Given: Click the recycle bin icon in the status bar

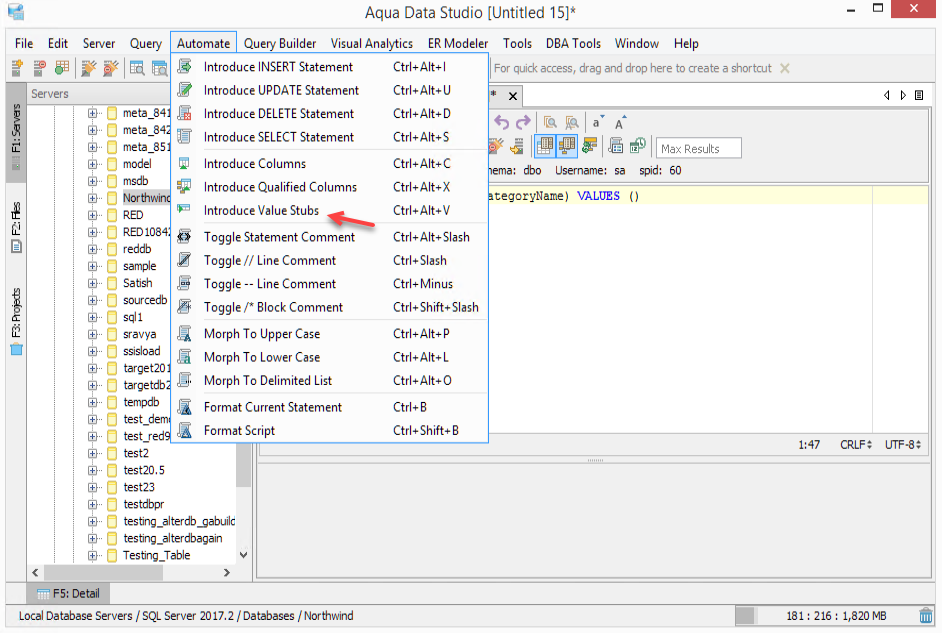Looking at the screenshot, I should (926, 616).
